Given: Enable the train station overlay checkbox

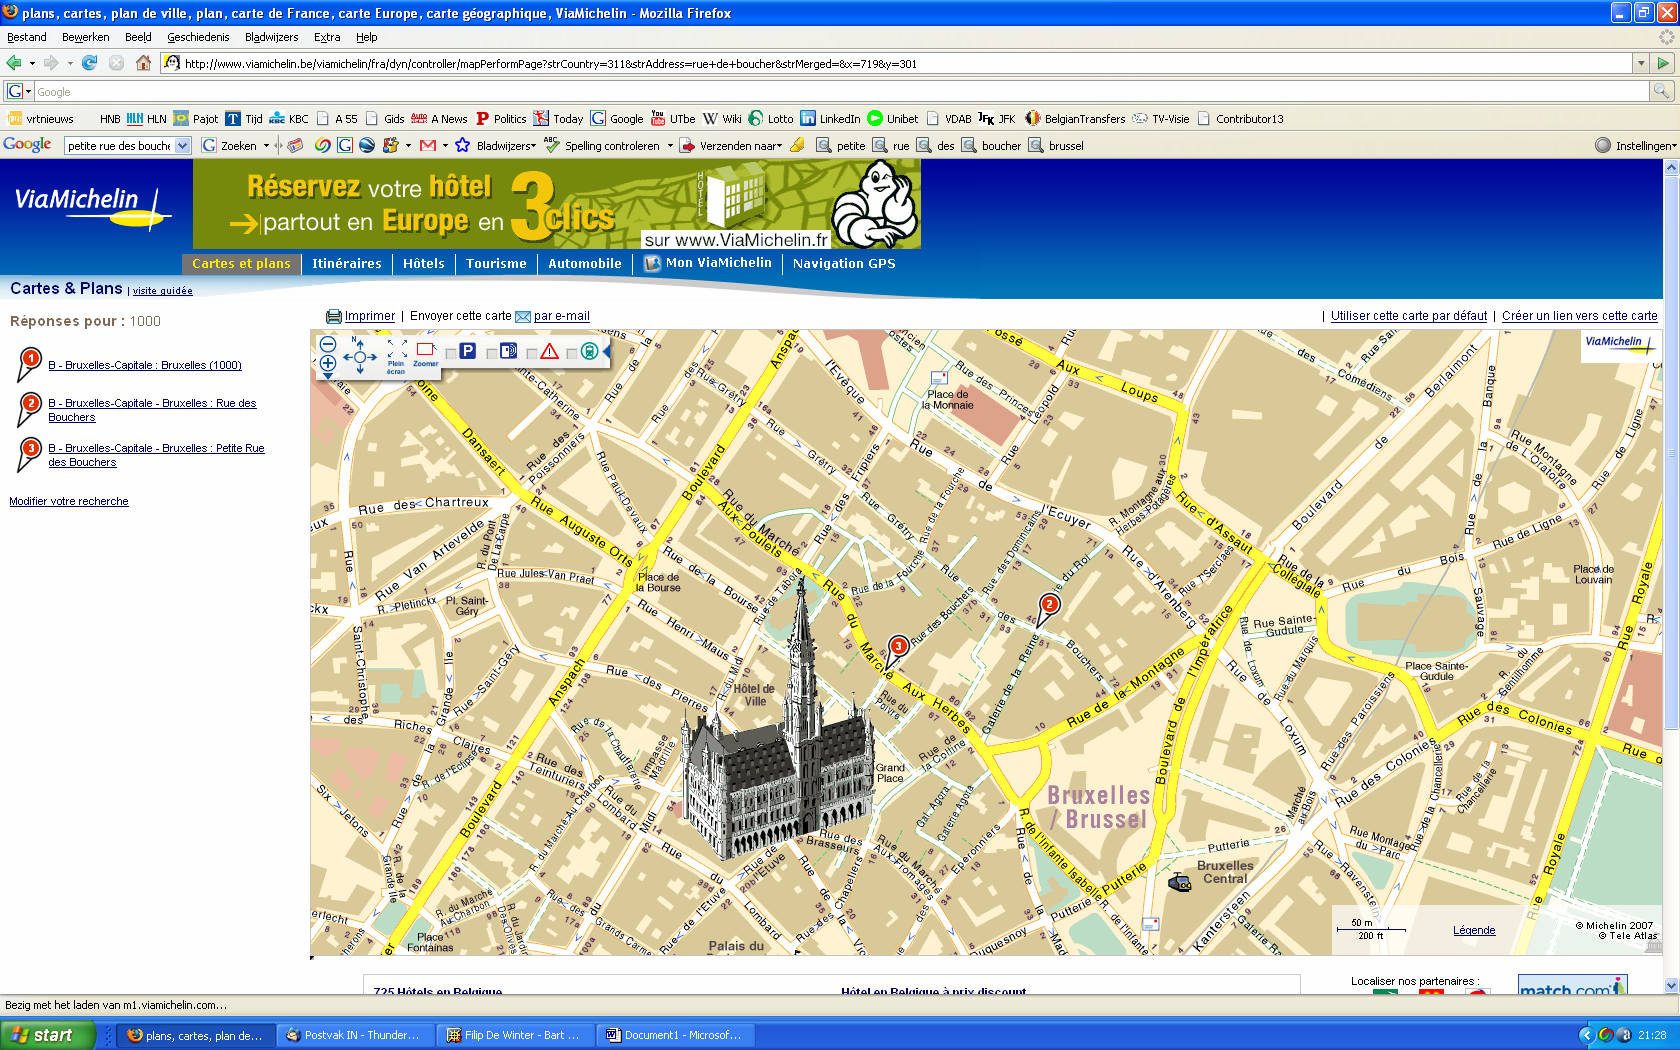Looking at the screenshot, I should click(573, 353).
